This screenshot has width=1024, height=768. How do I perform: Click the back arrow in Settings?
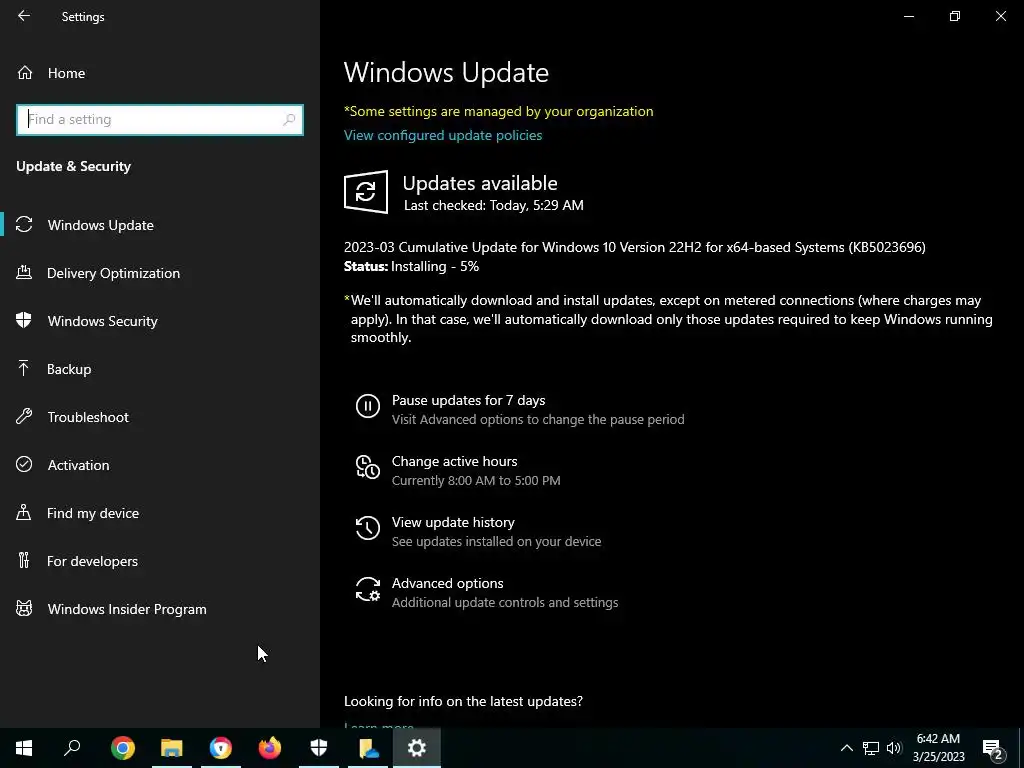24,16
